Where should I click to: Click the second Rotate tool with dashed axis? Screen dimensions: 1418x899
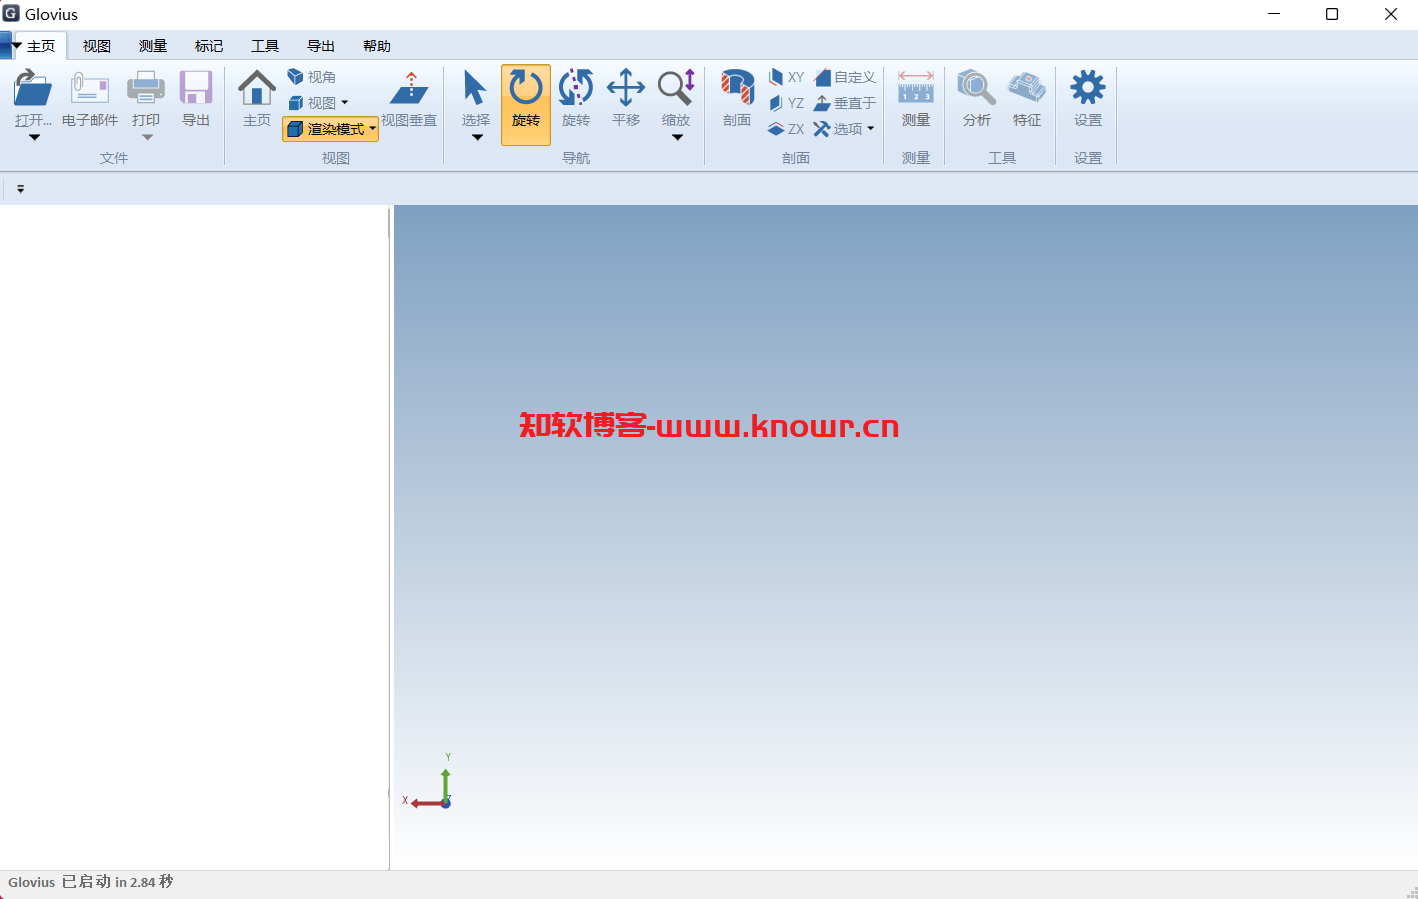[x=576, y=88]
